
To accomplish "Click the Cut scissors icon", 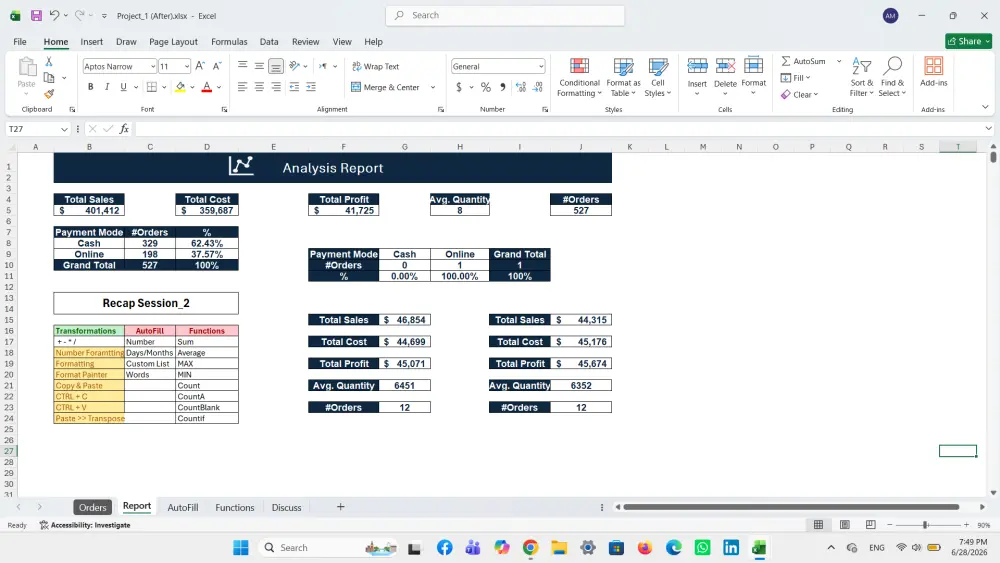I will [x=48, y=62].
